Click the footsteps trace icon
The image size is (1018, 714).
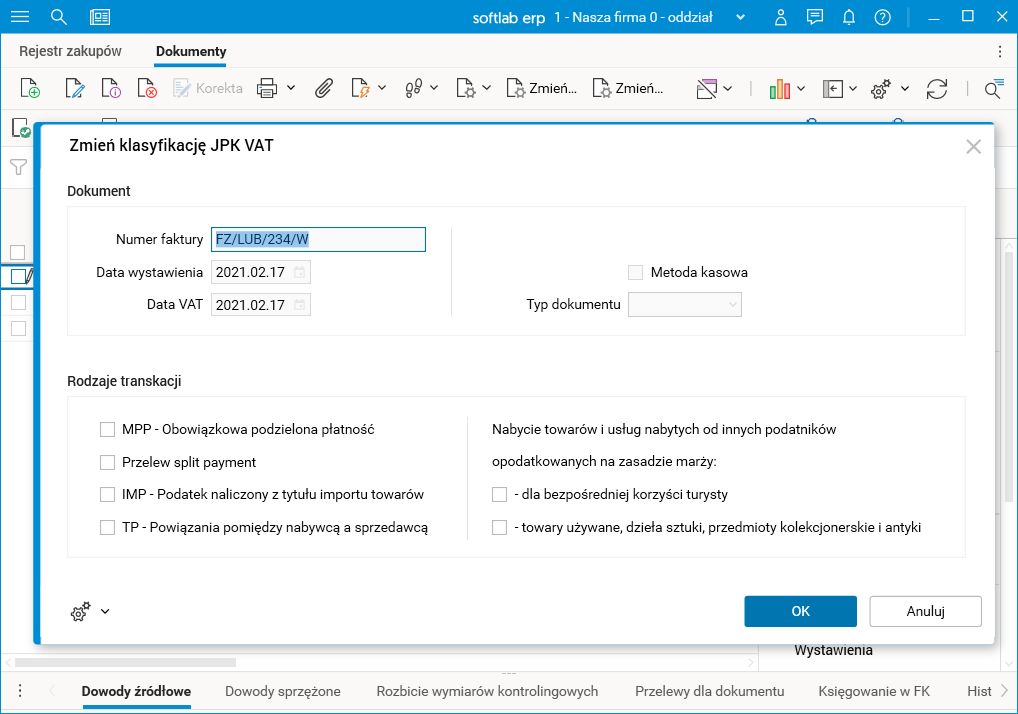(x=414, y=88)
